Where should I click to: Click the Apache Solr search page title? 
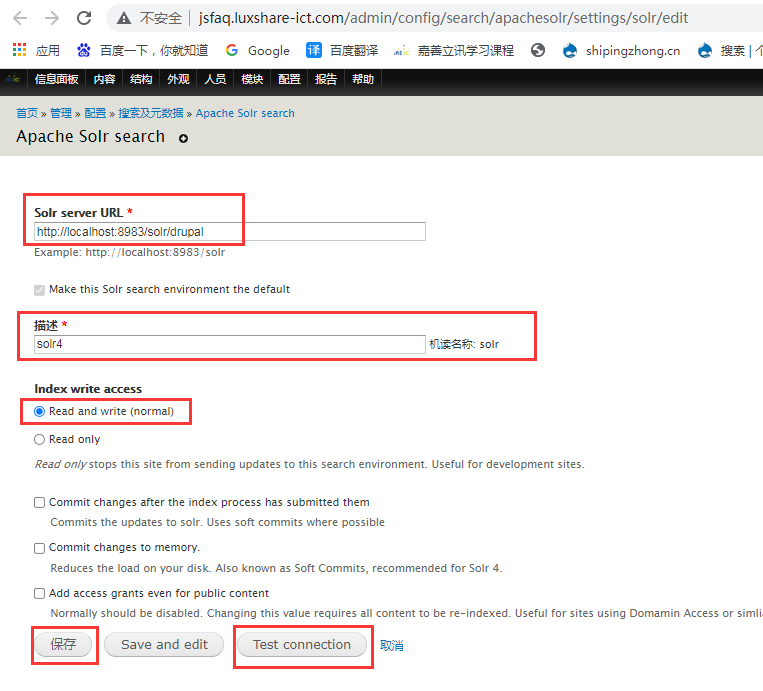click(x=91, y=137)
